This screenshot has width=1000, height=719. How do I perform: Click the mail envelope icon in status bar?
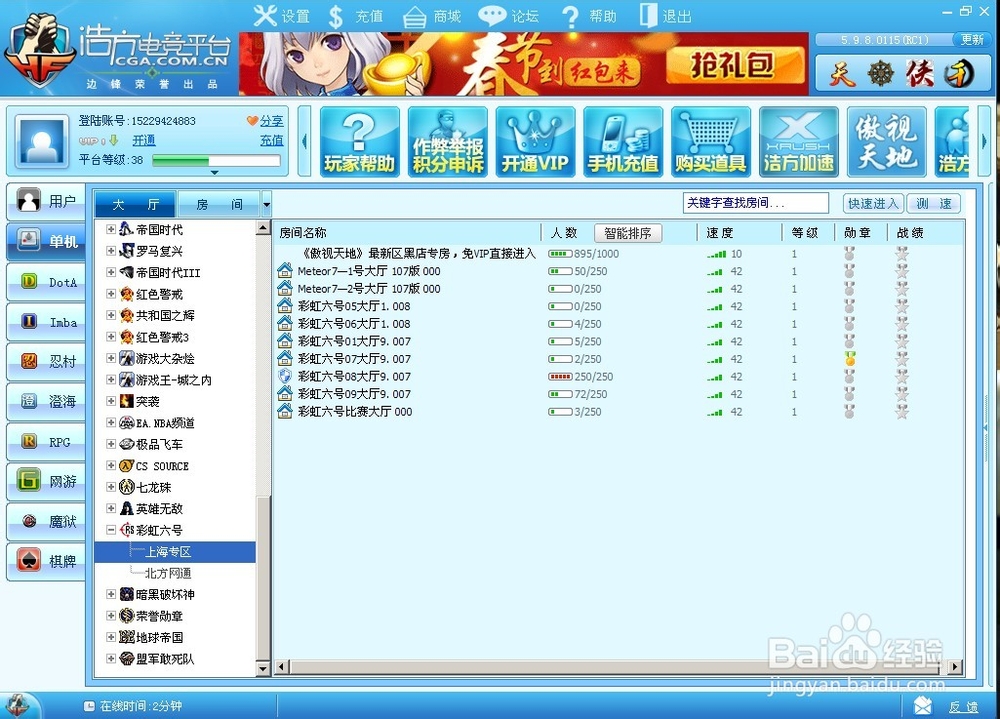click(x=923, y=706)
